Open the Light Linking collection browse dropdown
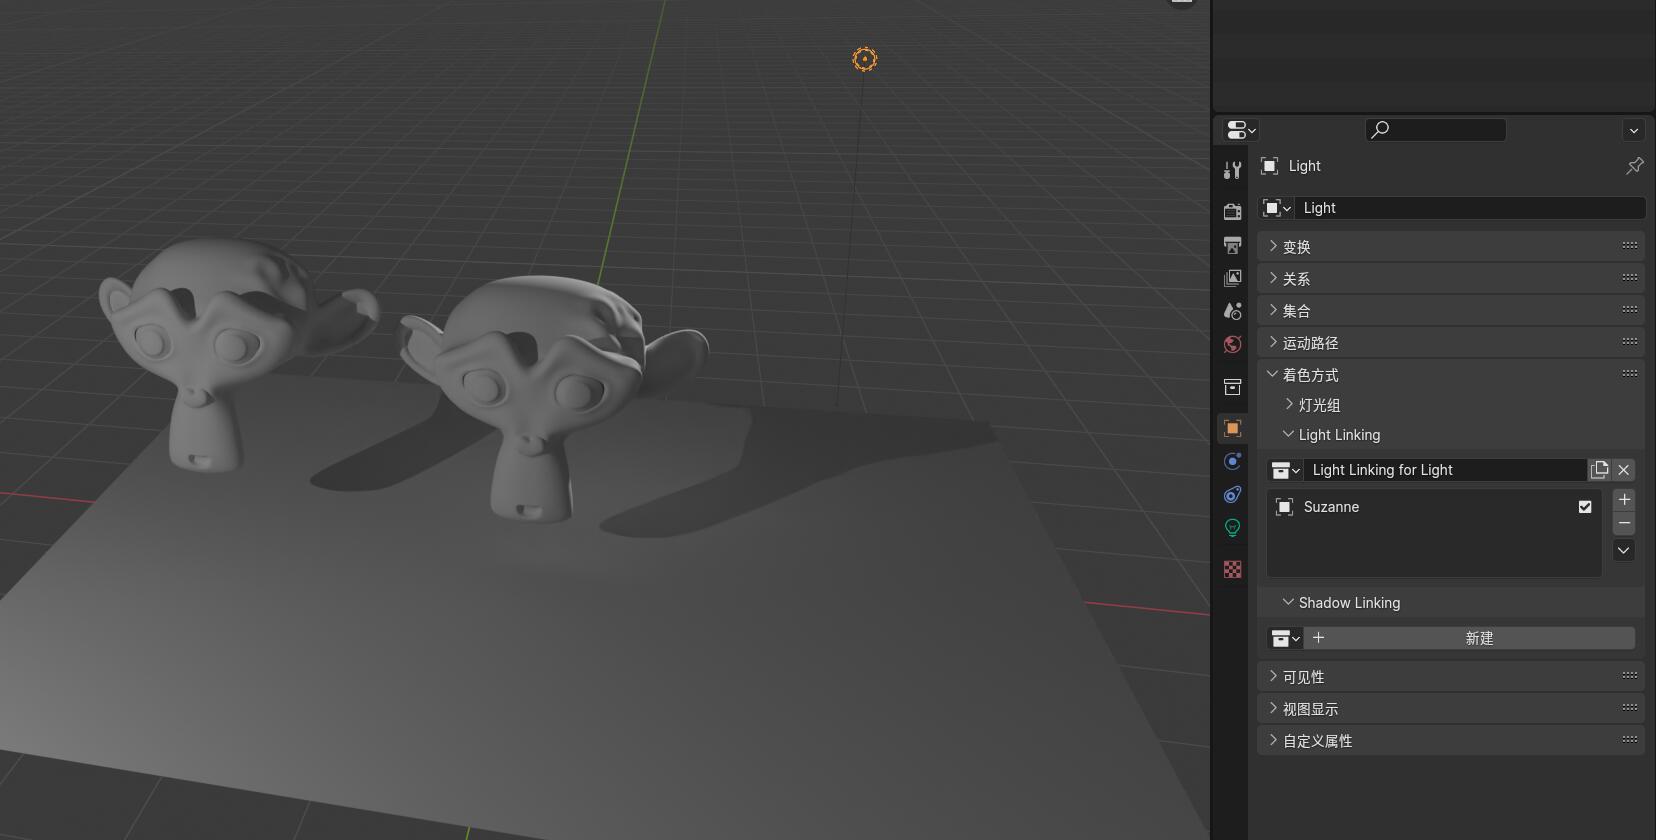 [x=1285, y=470]
